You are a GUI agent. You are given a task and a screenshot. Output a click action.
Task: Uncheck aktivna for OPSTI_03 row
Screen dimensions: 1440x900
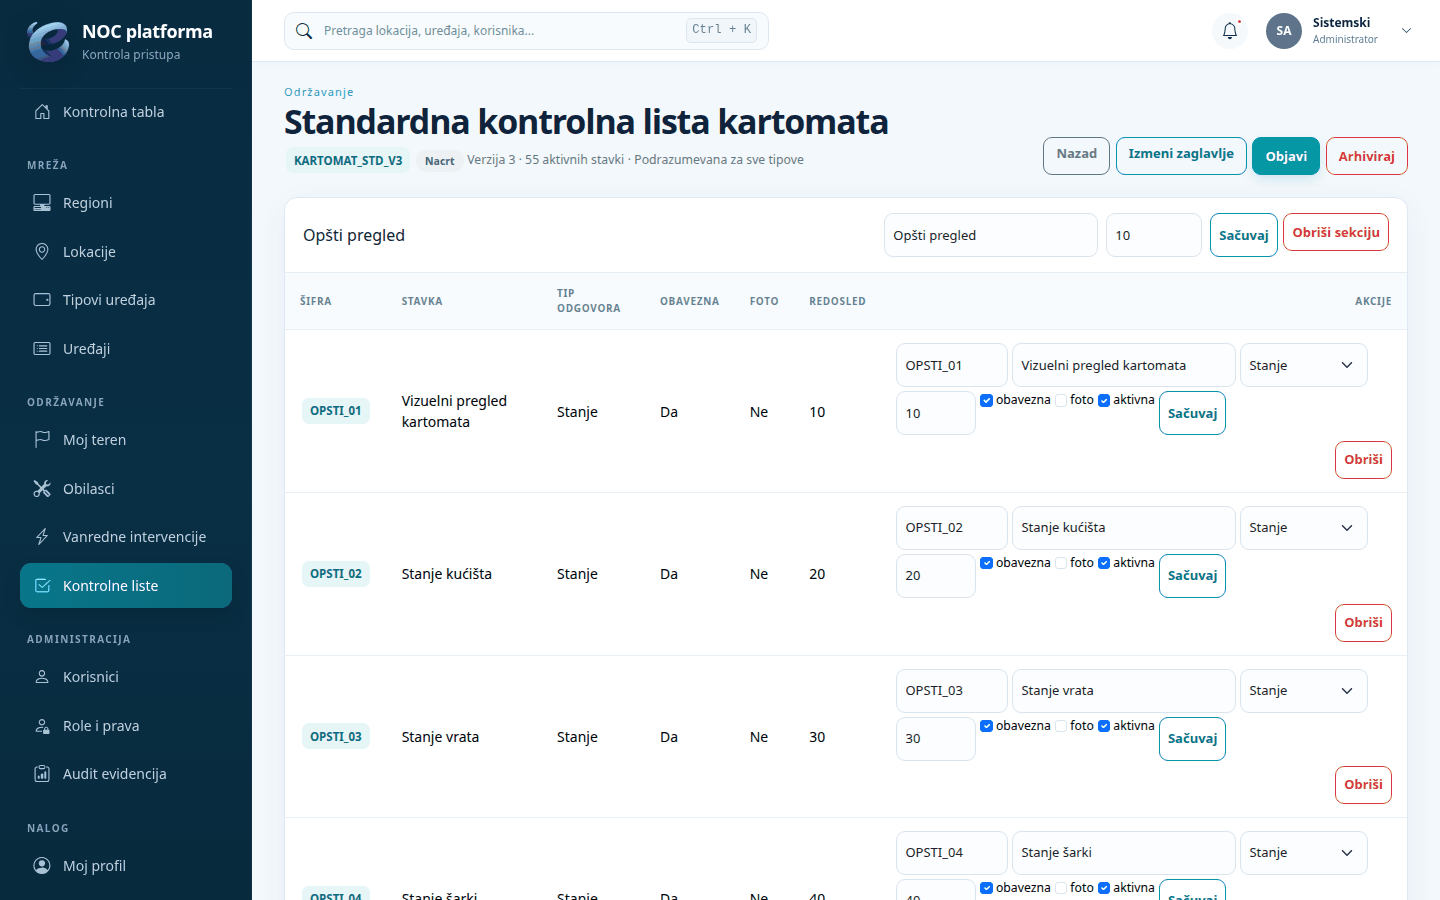(1104, 727)
